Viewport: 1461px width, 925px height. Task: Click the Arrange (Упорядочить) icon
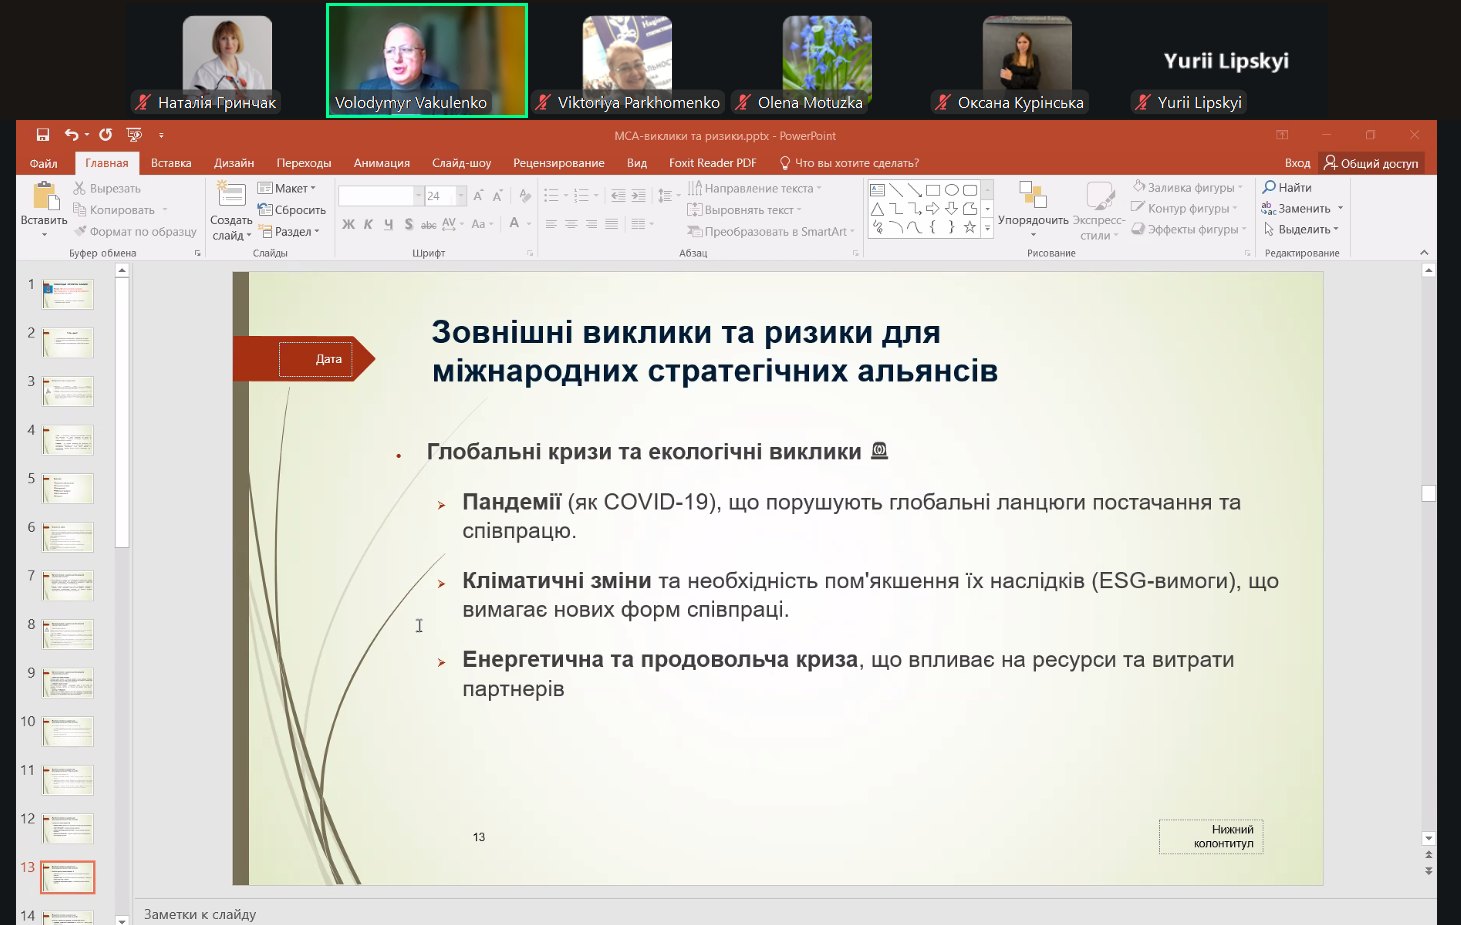1032,196
